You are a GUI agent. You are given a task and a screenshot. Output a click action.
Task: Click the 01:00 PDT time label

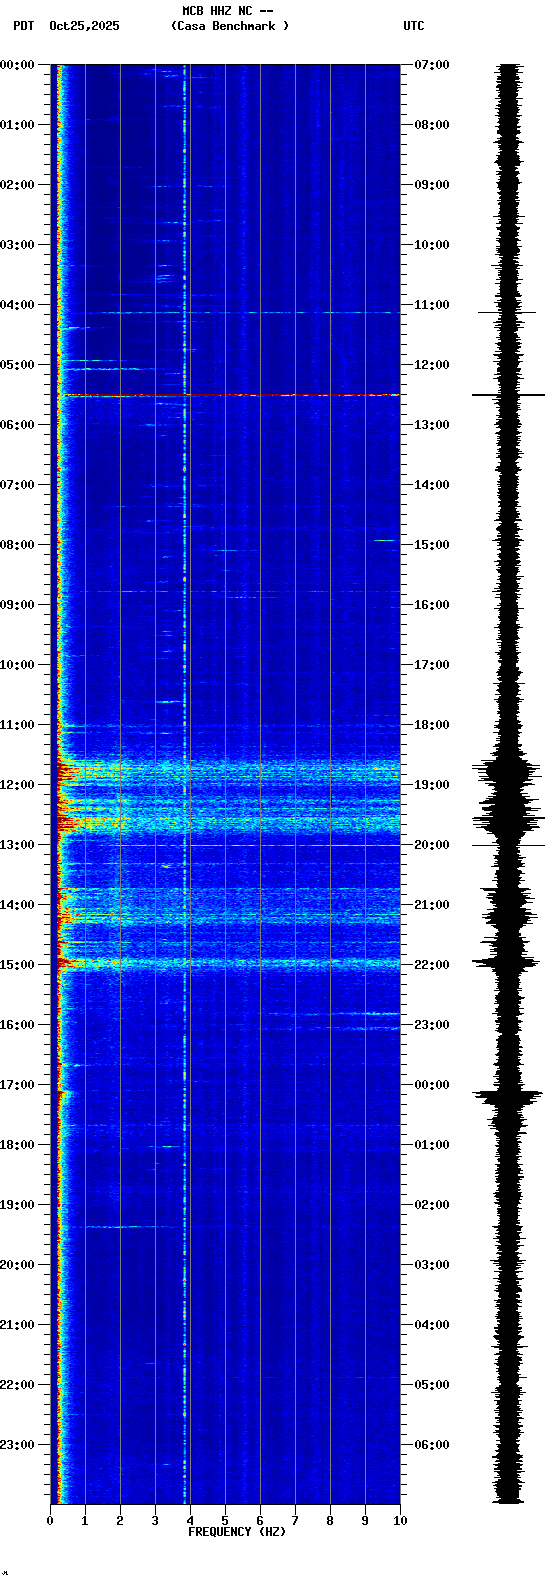click(x=18, y=125)
